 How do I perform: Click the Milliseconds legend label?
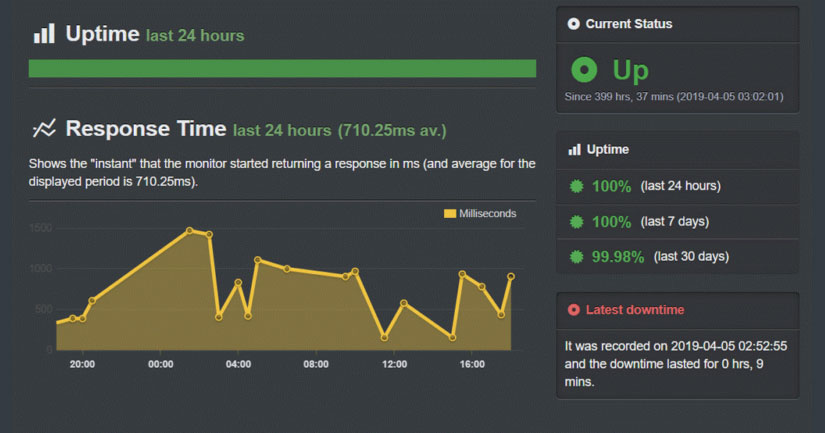(x=487, y=213)
